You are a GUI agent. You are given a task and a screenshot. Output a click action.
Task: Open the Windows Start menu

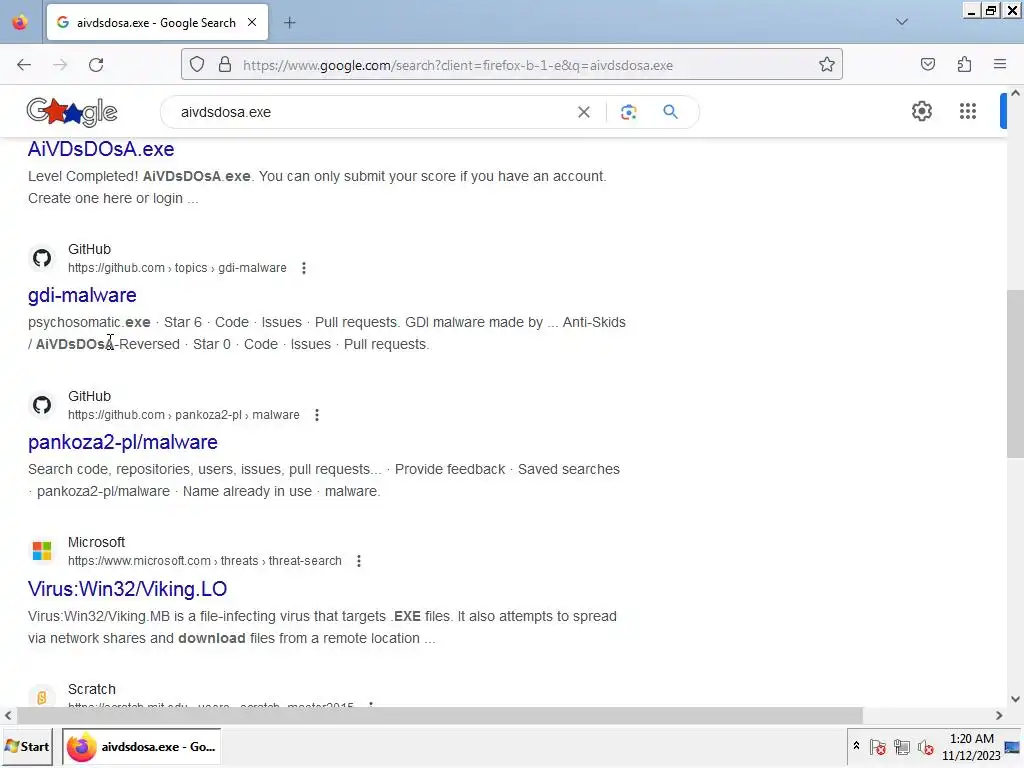tap(27, 747)
